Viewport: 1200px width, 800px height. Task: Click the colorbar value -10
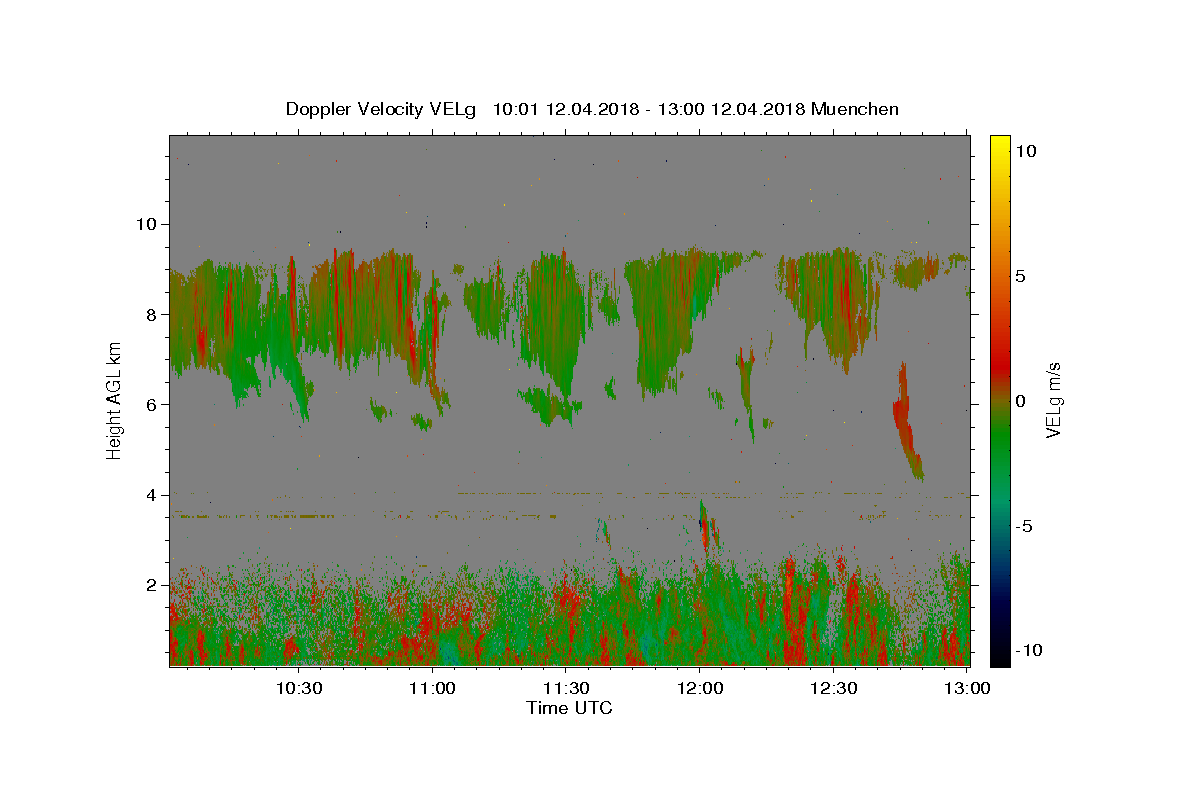(1027, 650)
